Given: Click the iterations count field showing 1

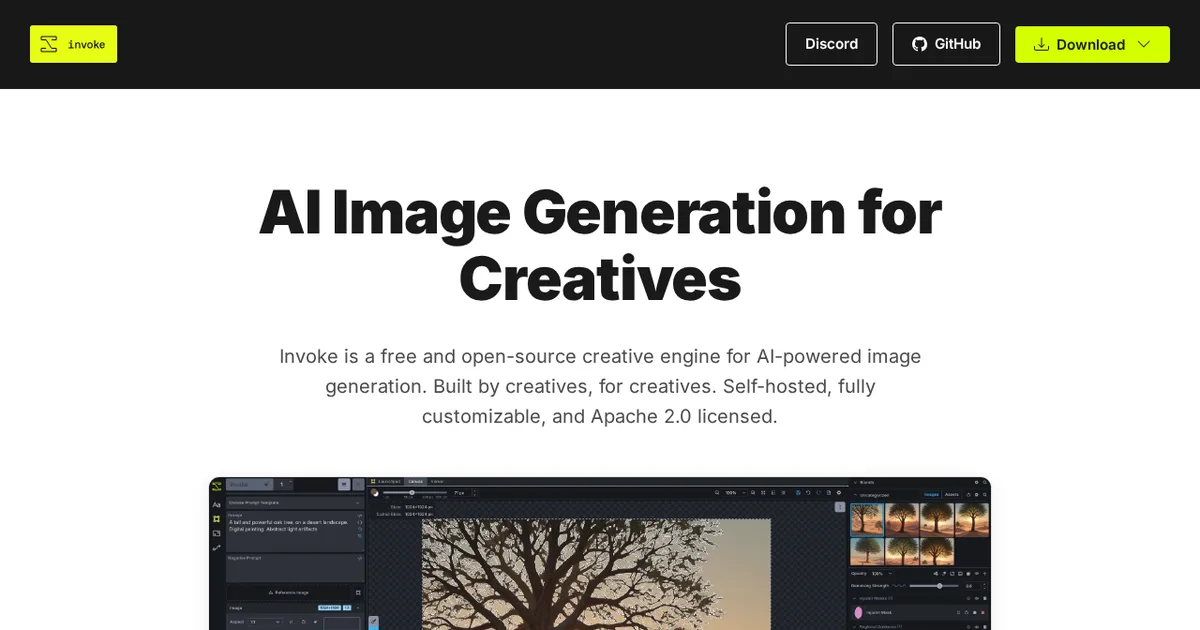Looking at the screenshot, I should (284, 485).
